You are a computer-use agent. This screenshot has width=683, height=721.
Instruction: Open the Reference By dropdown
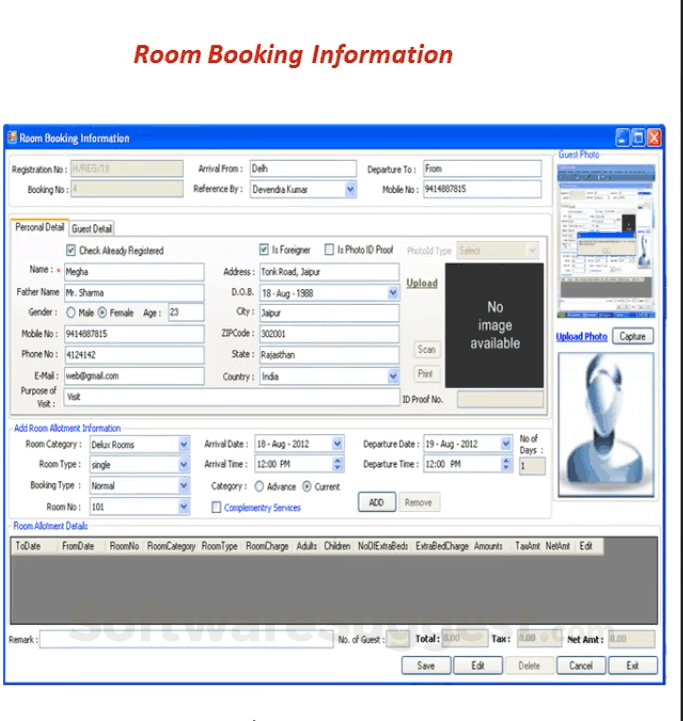click(350, 189)
